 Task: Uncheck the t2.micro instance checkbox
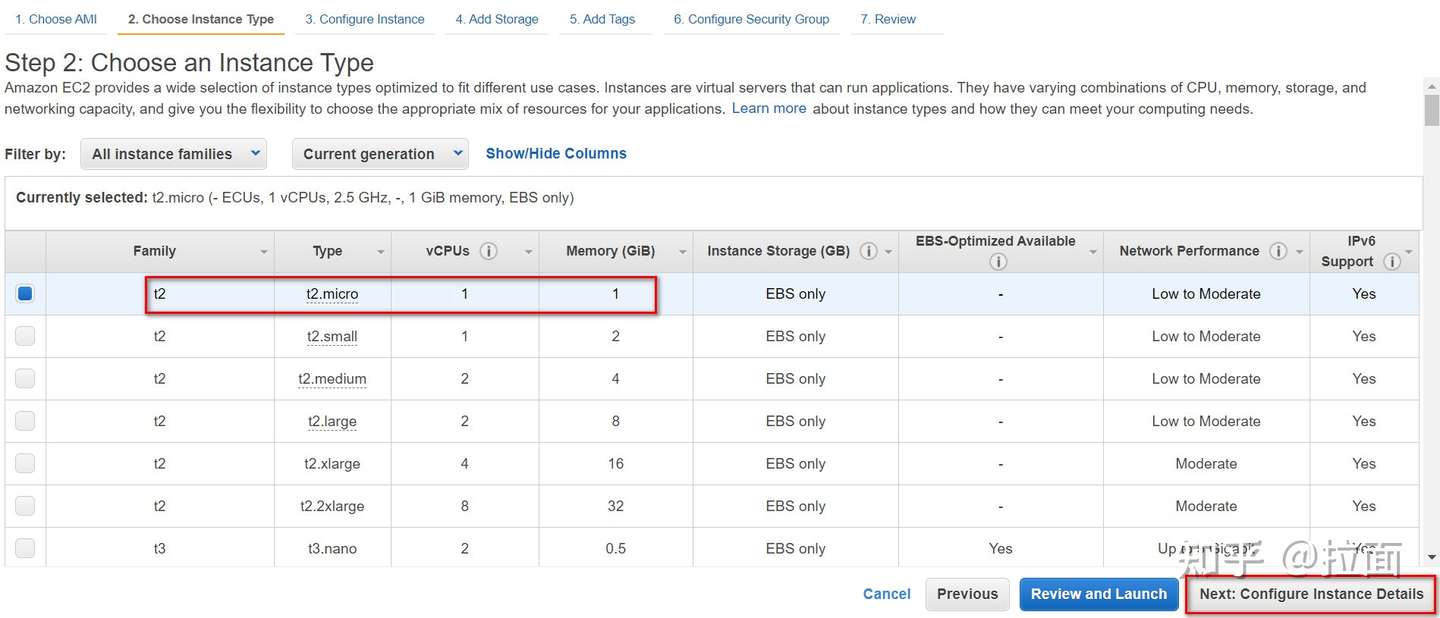pos(25,294)
